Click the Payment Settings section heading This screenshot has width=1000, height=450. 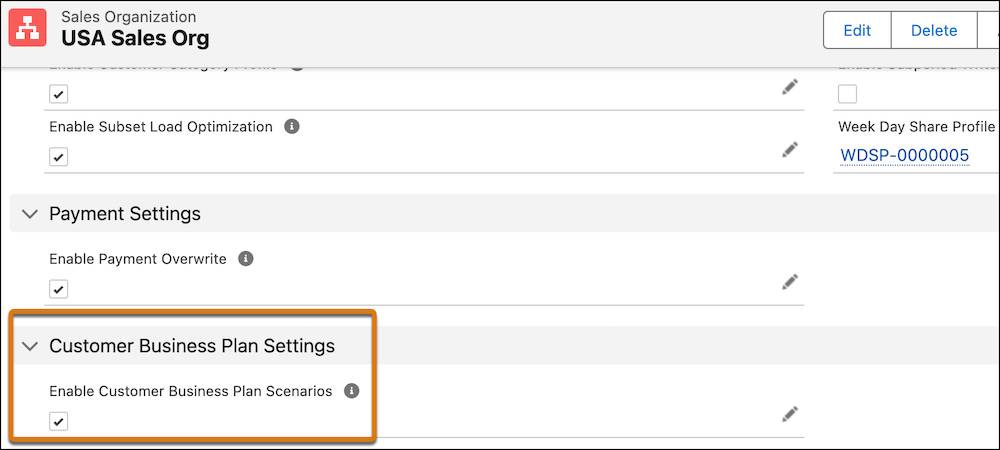coord(125,214)
